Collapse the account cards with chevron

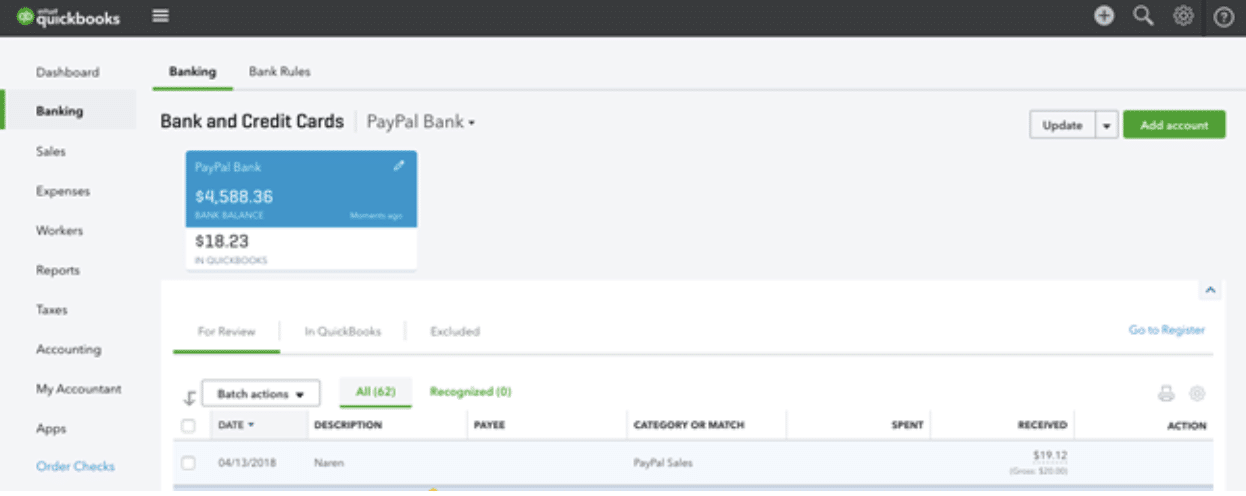point(1210,290)
